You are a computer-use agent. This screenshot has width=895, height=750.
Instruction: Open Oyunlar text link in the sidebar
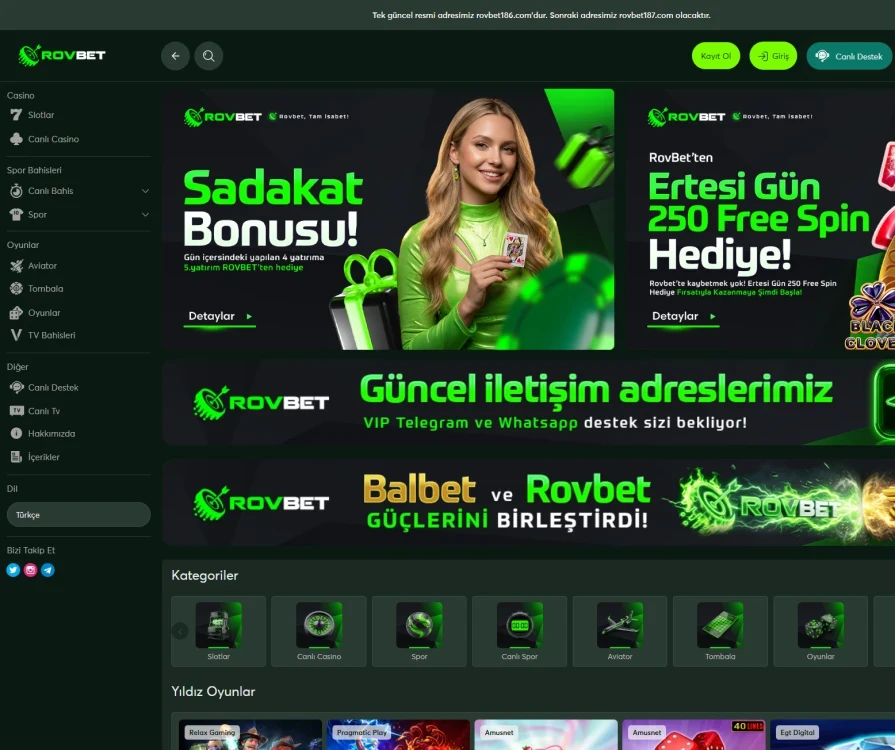[44, 313]
